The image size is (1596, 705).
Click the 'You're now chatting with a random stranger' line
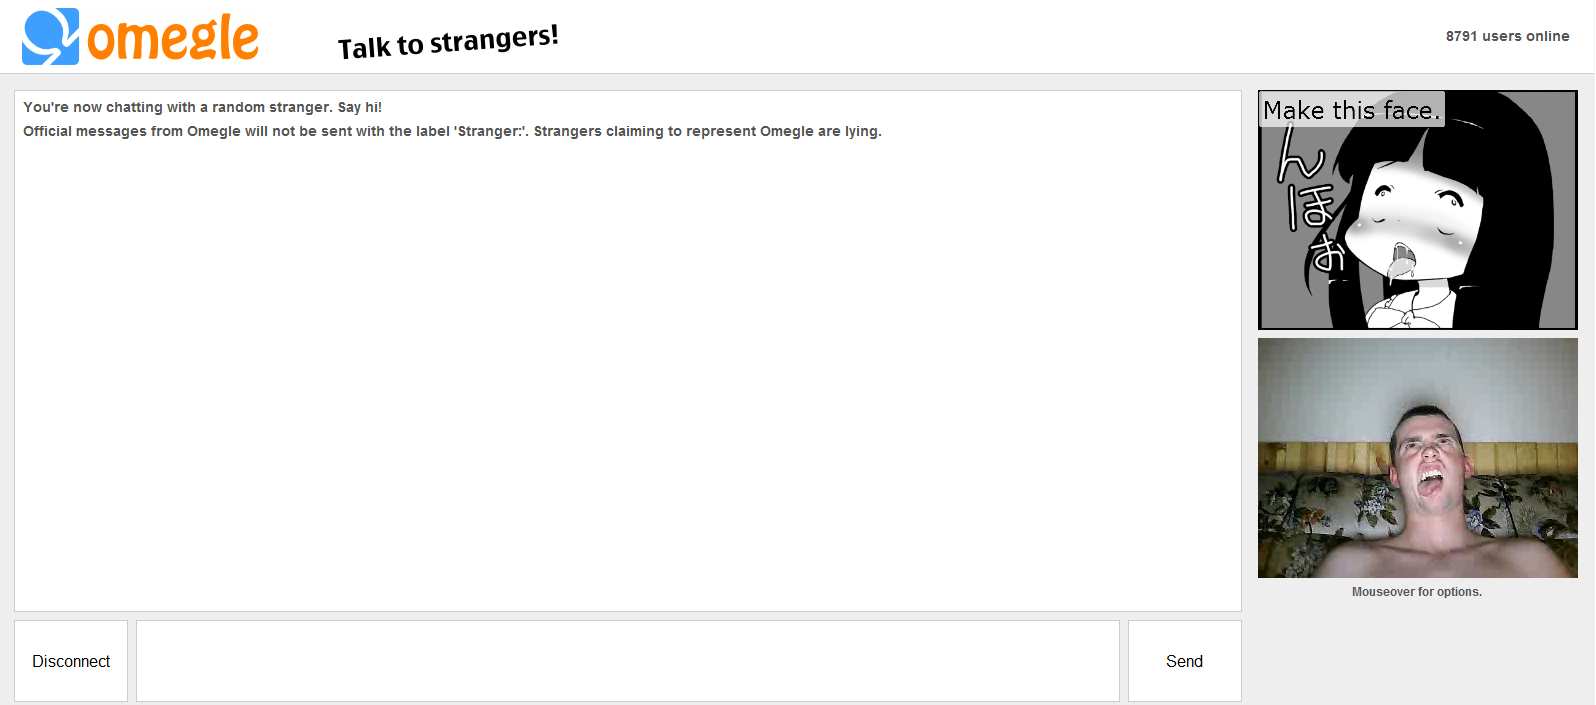[202, 107]
